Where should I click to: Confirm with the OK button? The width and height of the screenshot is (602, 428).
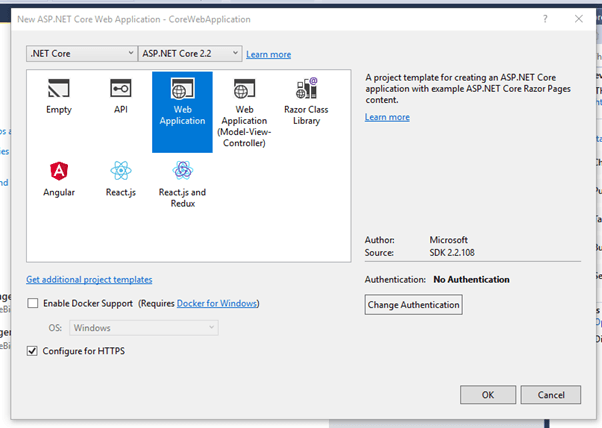click(488, 395)
